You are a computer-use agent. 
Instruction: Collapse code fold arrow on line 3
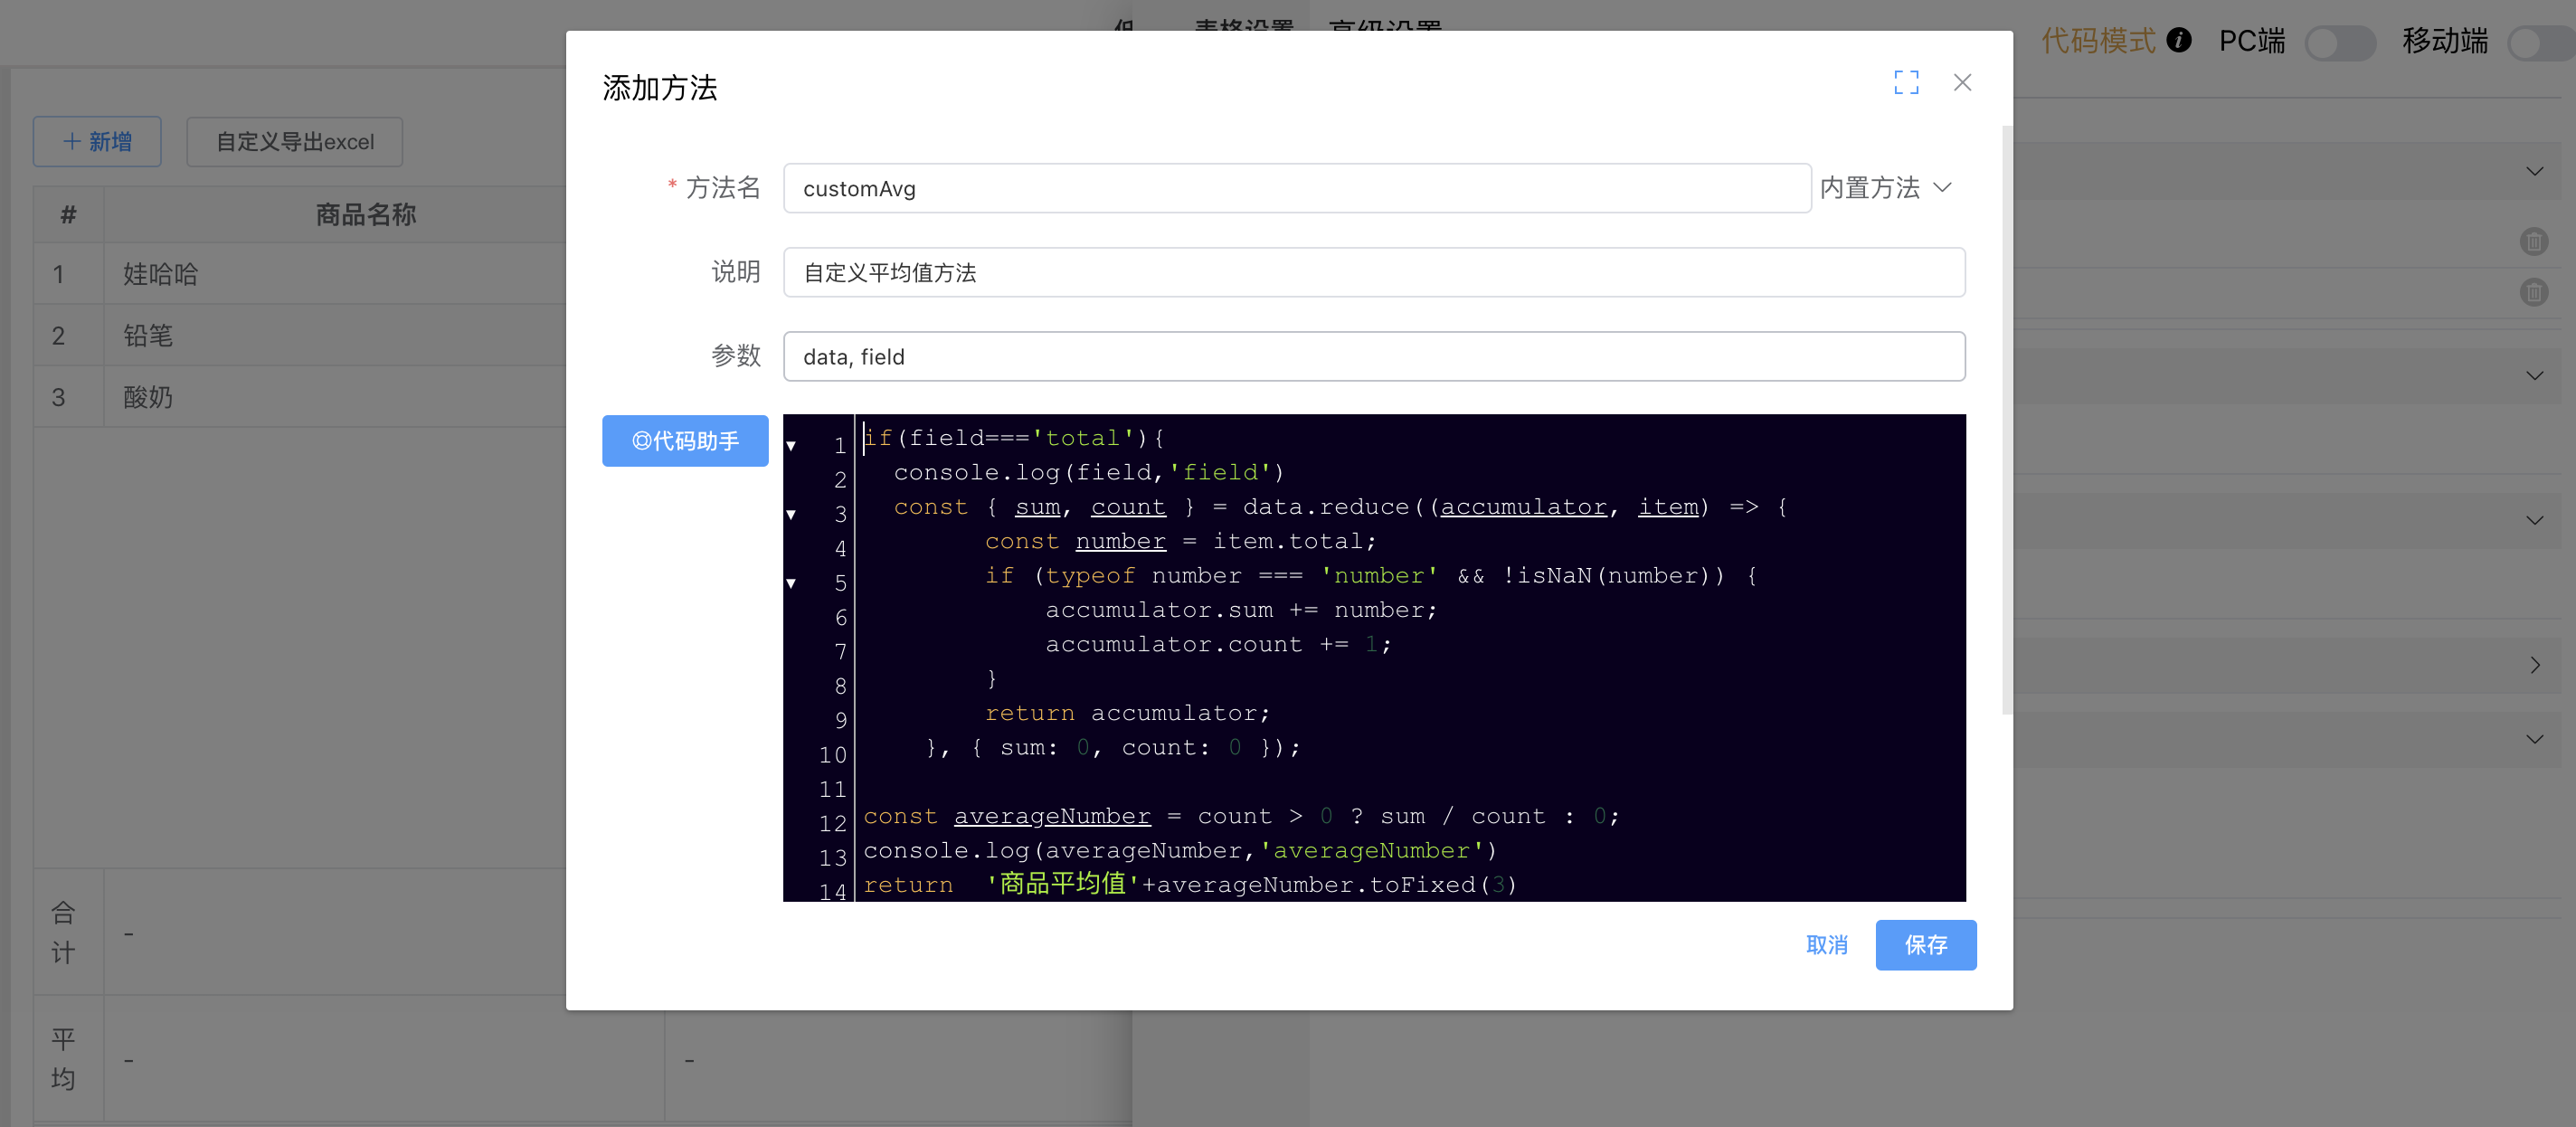[x=791, y=514]
